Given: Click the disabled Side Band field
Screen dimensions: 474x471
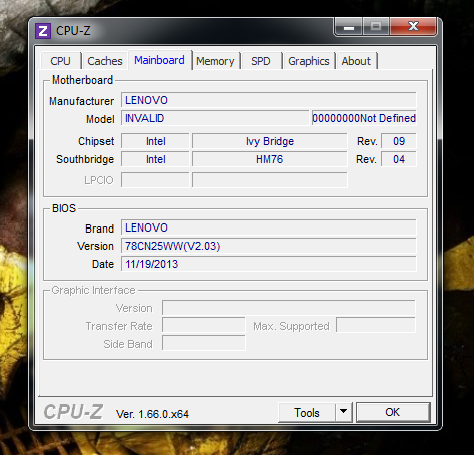Looking at the screenshot, I should pyautogui.click(x=204, y=343).
